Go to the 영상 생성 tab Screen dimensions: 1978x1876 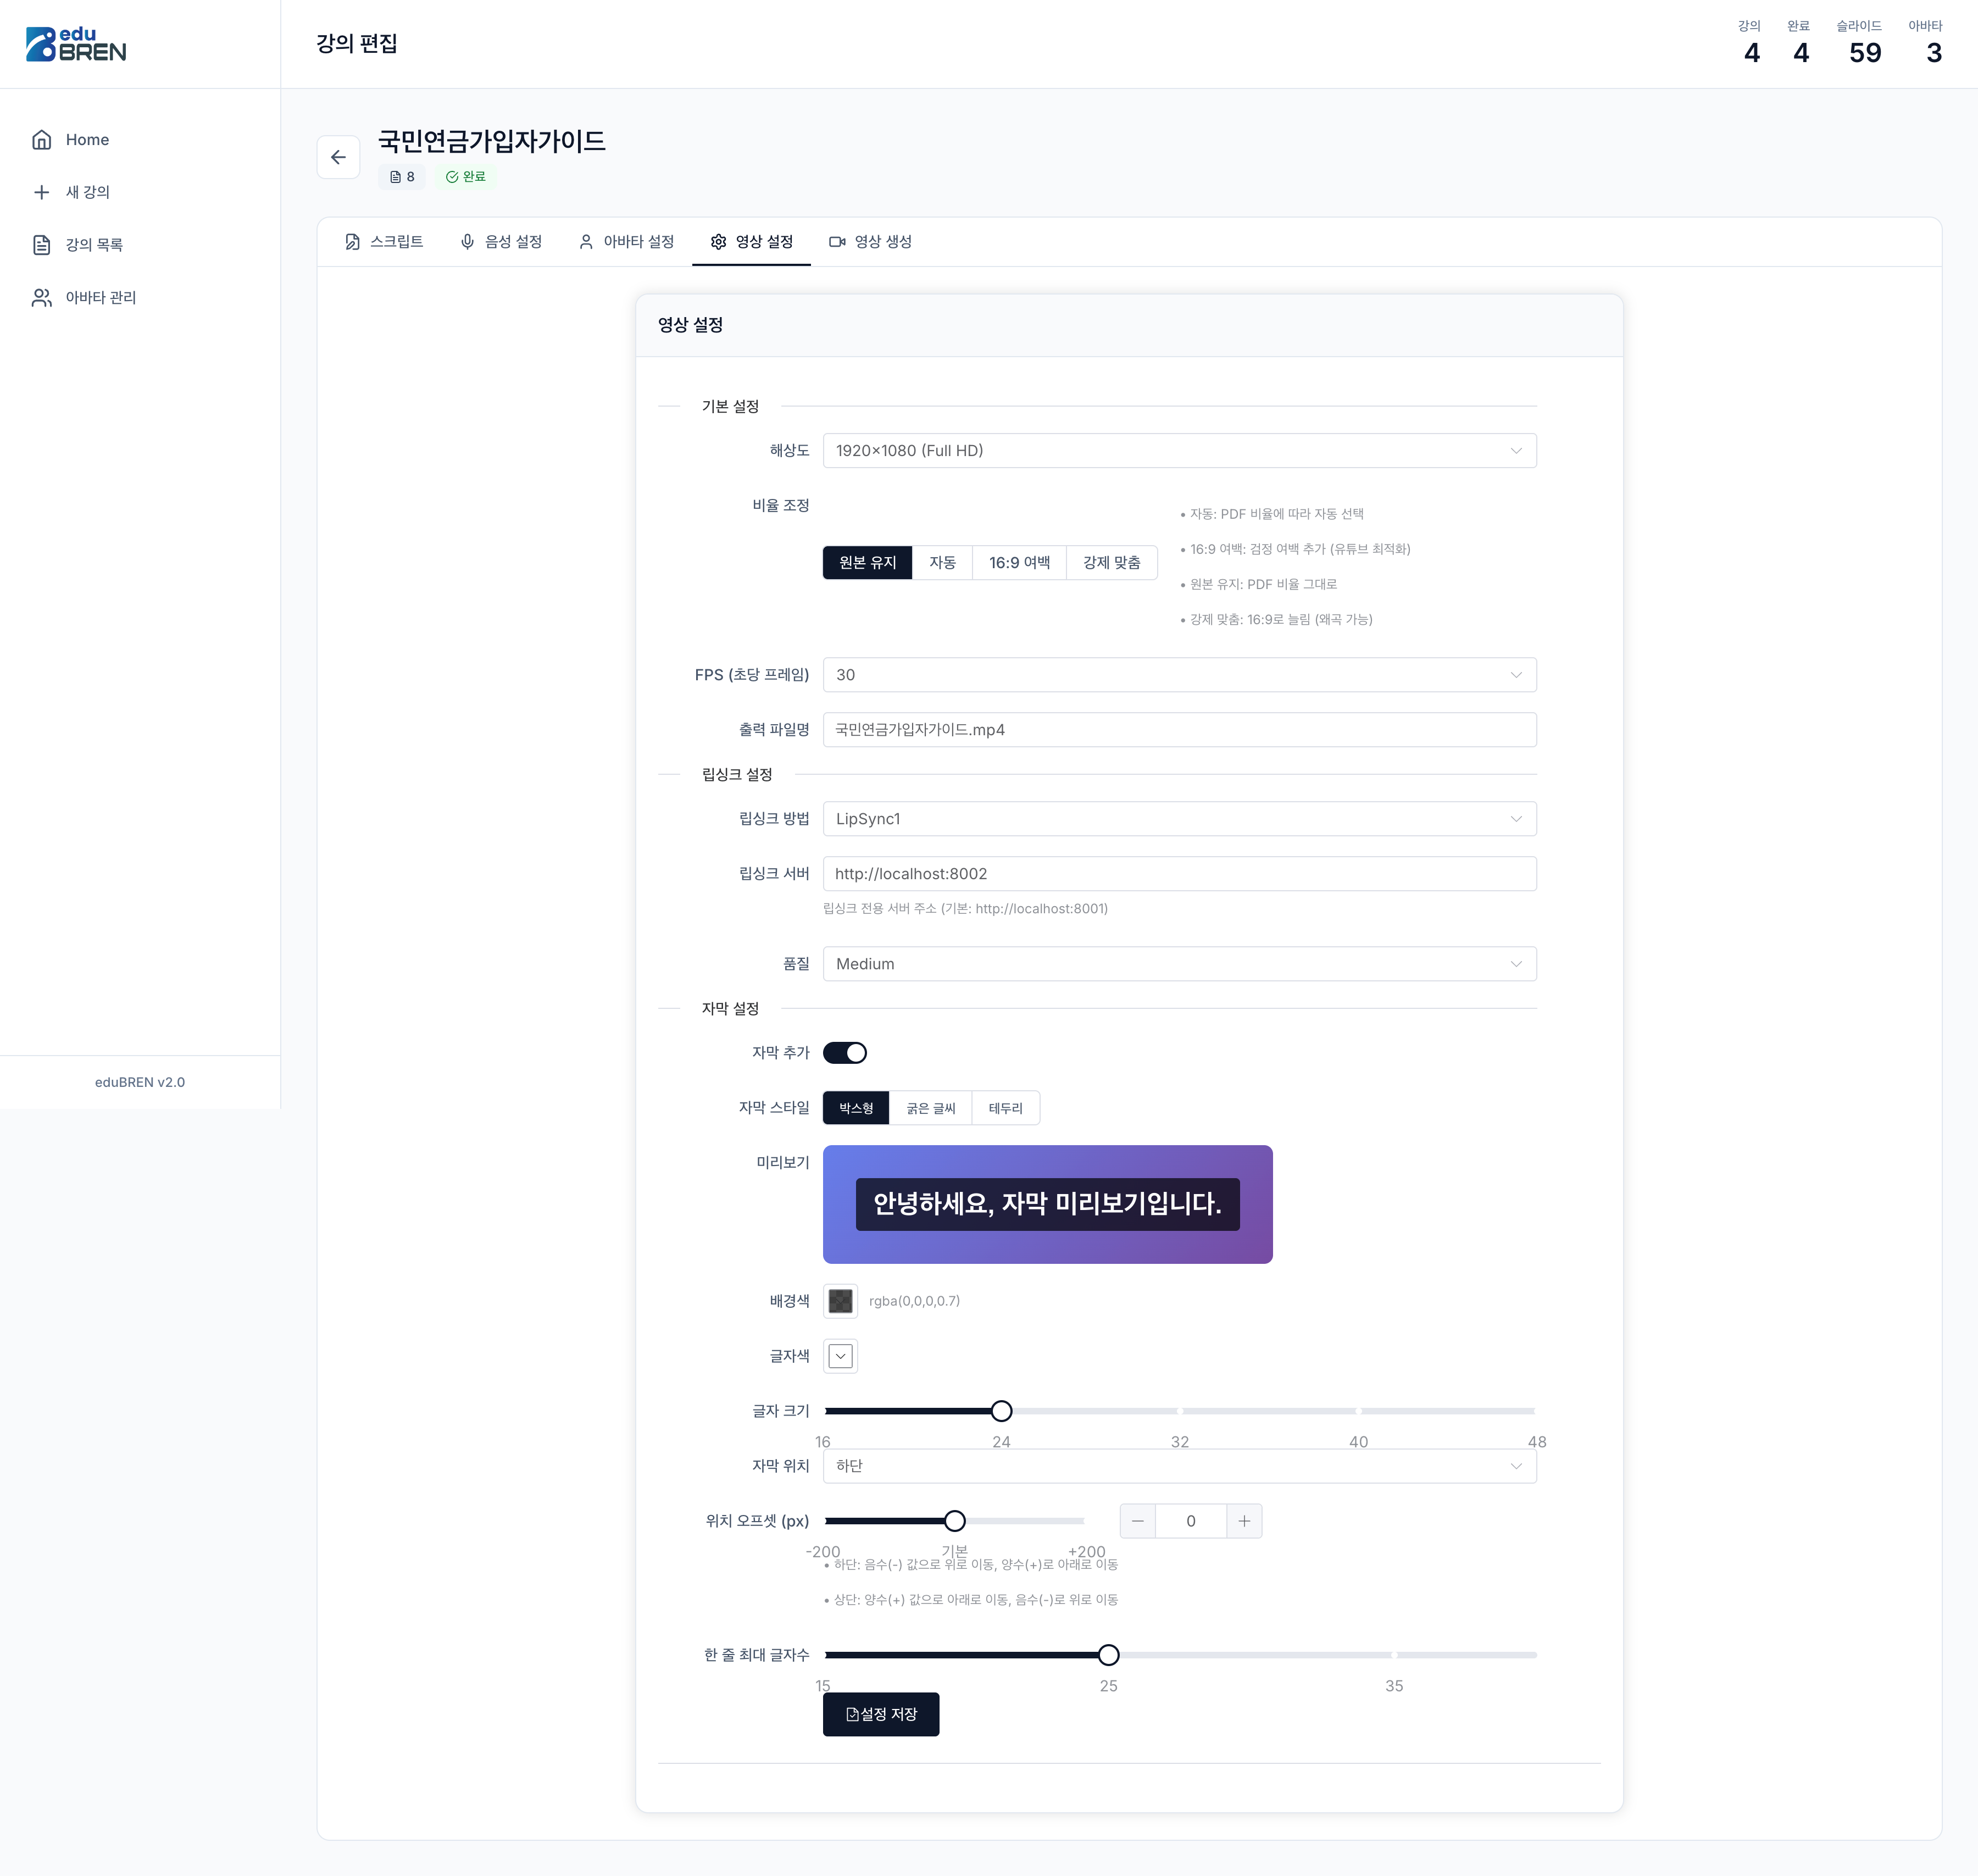point(870,242)
